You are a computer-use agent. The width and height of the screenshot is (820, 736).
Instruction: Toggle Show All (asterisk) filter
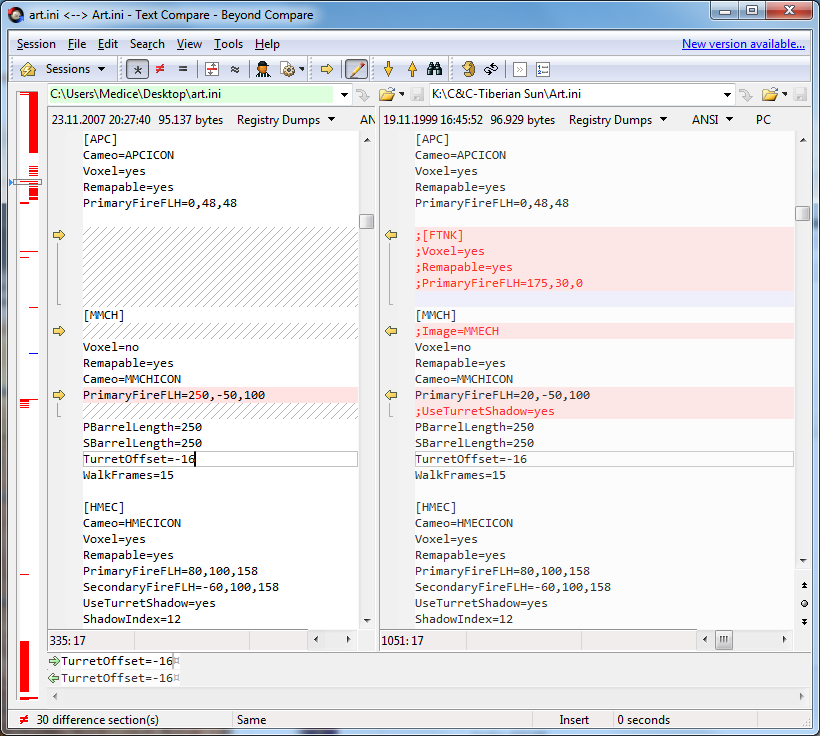point(138,69)
